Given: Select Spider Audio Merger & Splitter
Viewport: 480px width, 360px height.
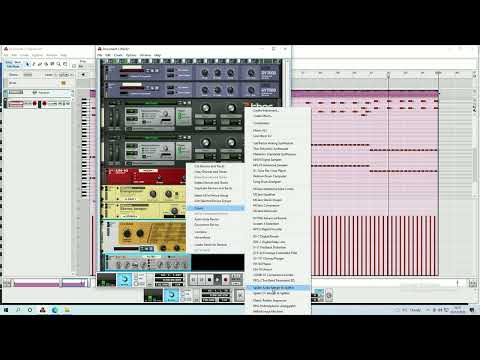Looking at the screenshot, I should [278, 287].
